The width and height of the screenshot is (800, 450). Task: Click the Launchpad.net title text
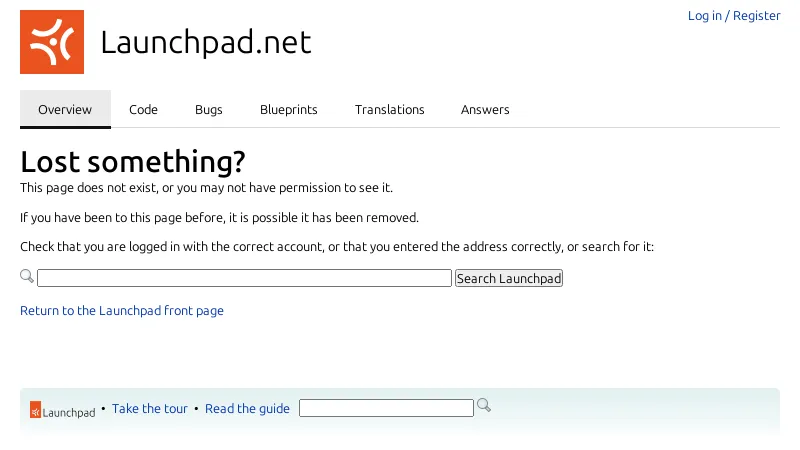coord(206,42)
